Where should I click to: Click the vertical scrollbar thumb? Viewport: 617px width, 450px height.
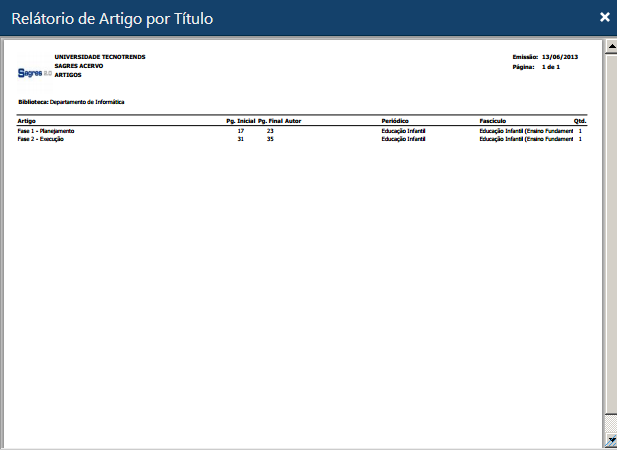click(610, 230)
